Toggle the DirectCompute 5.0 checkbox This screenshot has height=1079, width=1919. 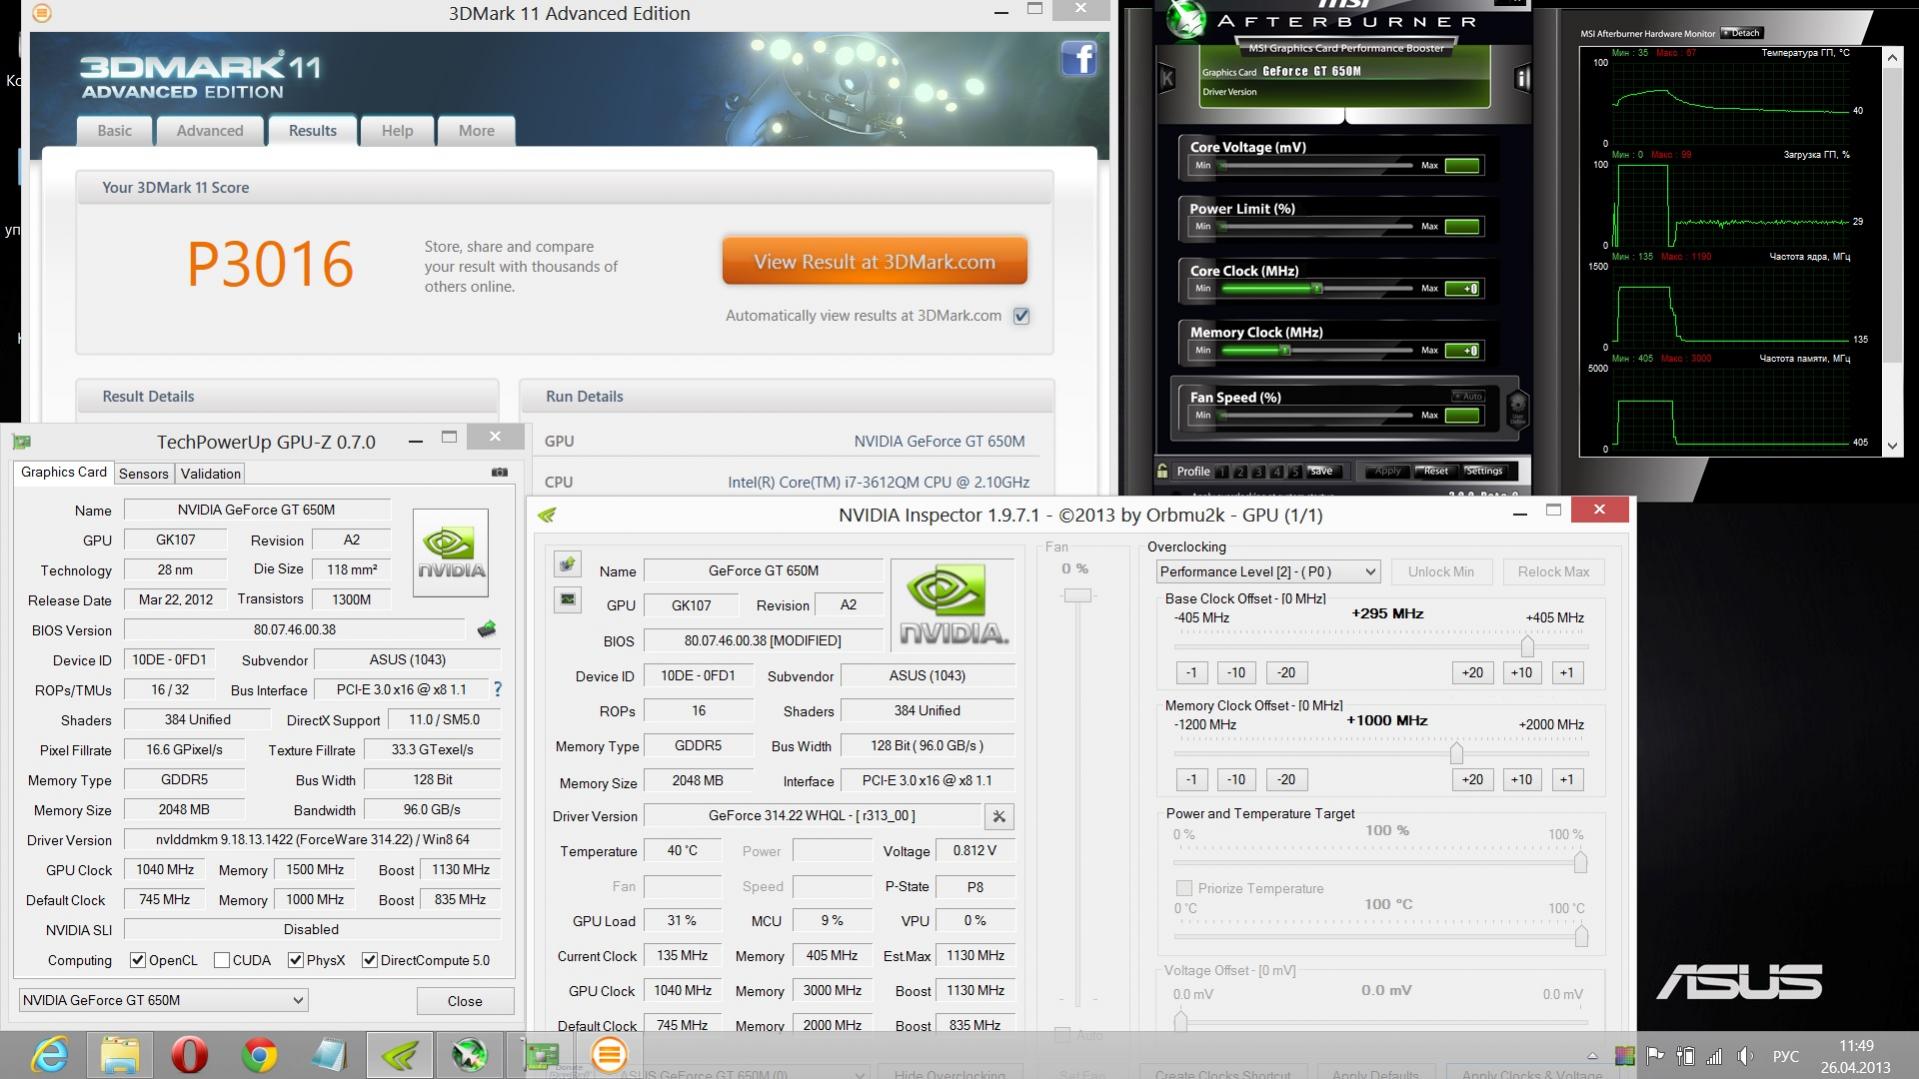(x=369, y=960)
